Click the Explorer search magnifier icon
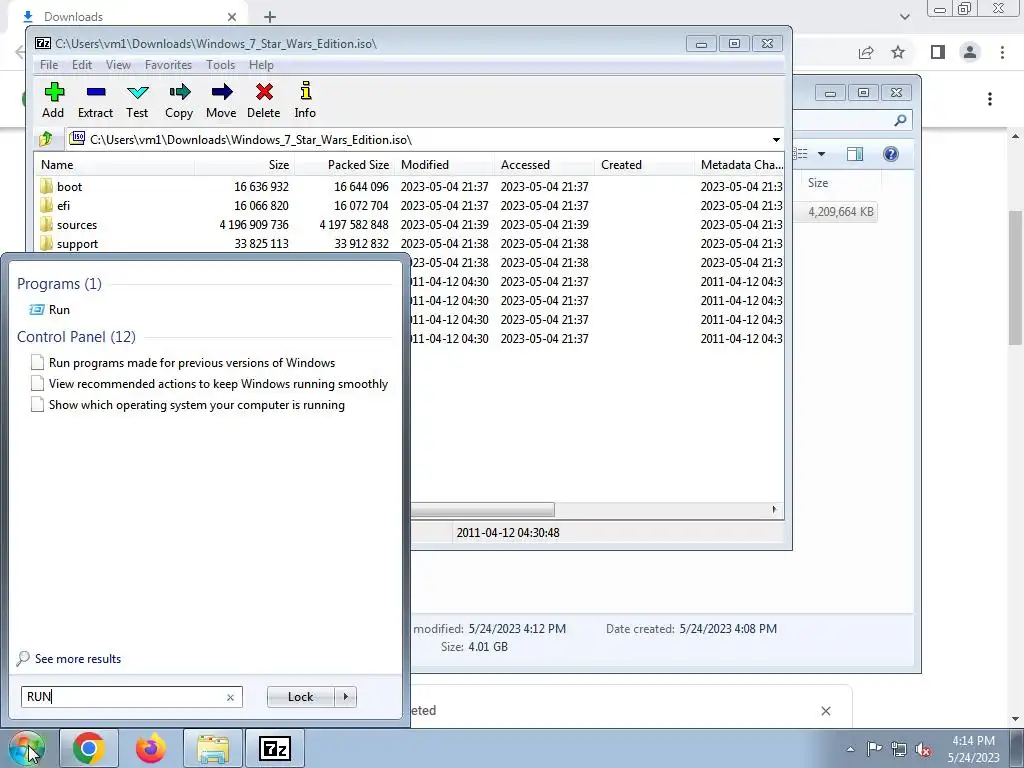The height and width of the screenshot is (768, 1024). pyautogui.click(x=900, y=120)
